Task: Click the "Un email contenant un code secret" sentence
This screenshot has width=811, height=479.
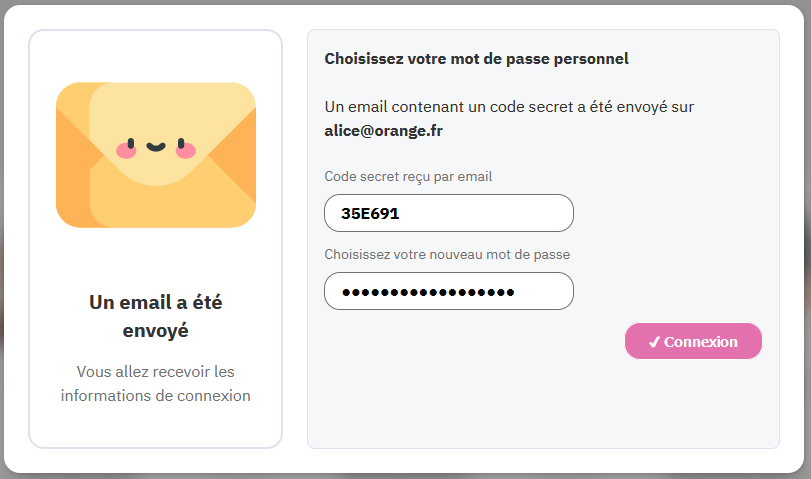Action: click(x=509, y=107)
